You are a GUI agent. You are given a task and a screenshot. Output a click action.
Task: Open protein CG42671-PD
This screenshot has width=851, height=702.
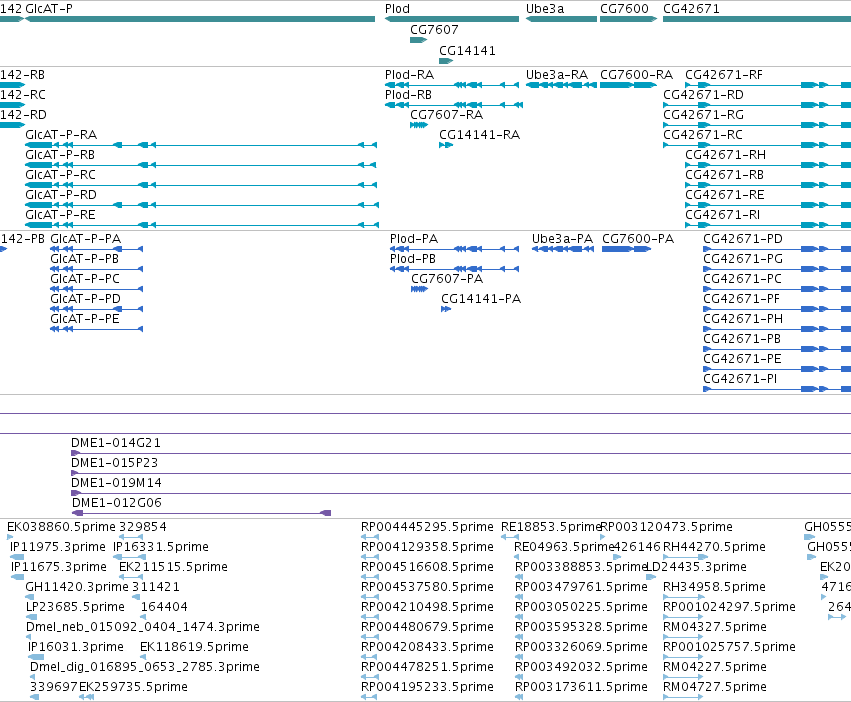(743, 239)
